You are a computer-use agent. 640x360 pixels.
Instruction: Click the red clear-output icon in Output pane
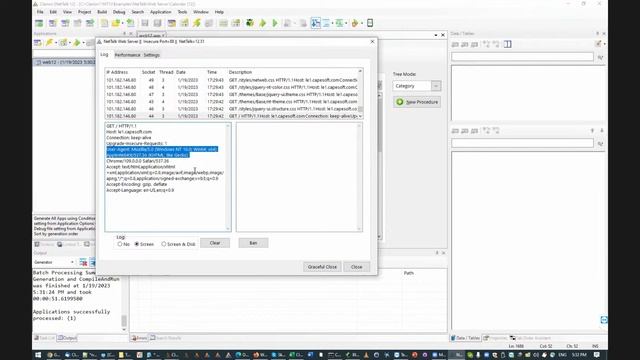tap(83, 262)
